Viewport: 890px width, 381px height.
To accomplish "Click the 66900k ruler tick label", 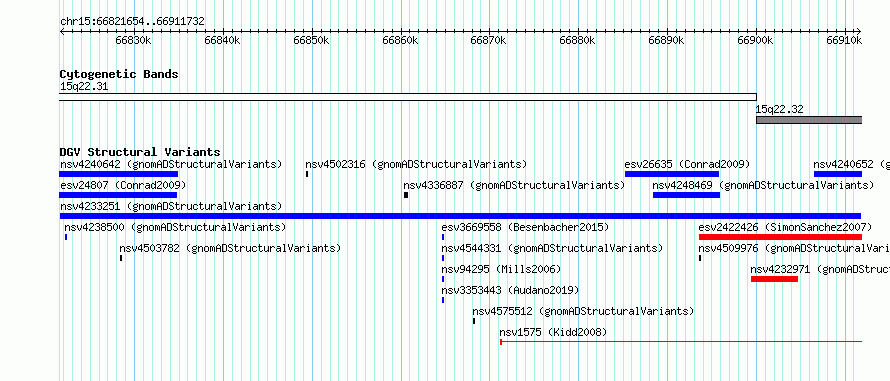I will tap(755, 40).
